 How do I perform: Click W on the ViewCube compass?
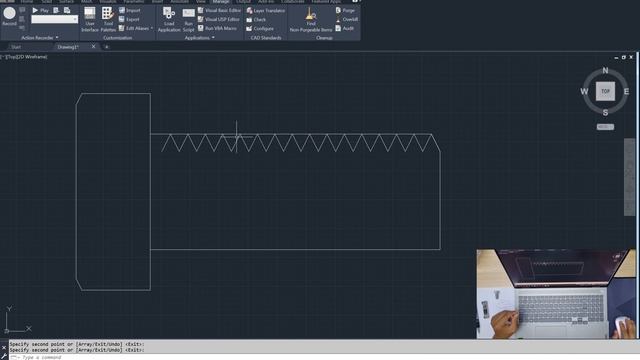[x=584, y=91]
